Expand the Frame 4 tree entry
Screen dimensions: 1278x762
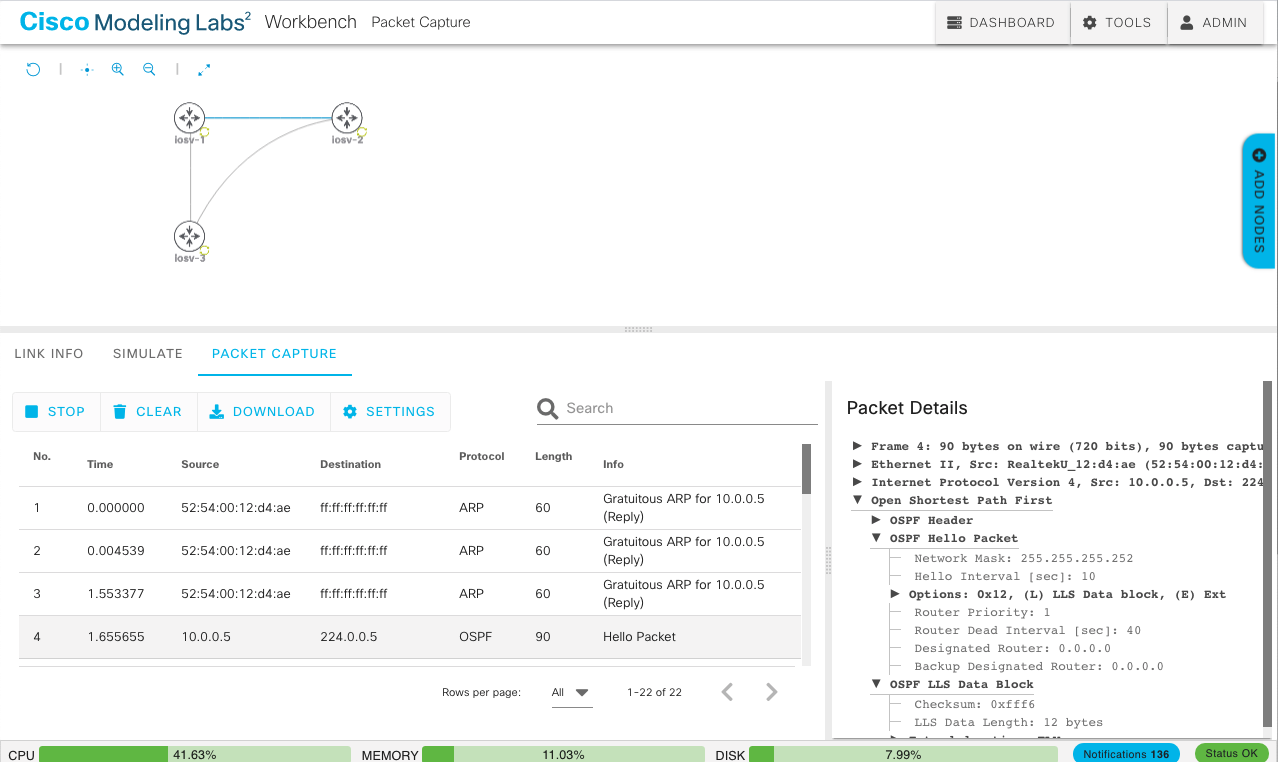tap(857, 446)
